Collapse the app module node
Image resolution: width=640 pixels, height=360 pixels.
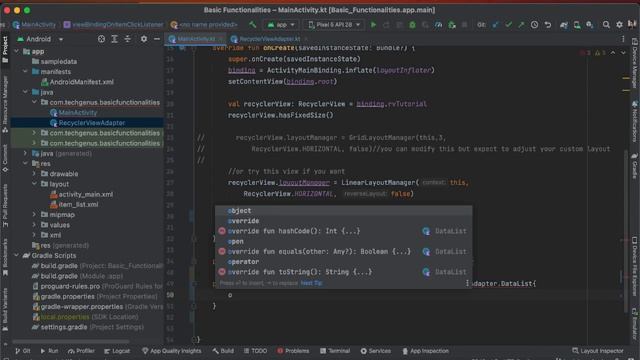point(17,51)
